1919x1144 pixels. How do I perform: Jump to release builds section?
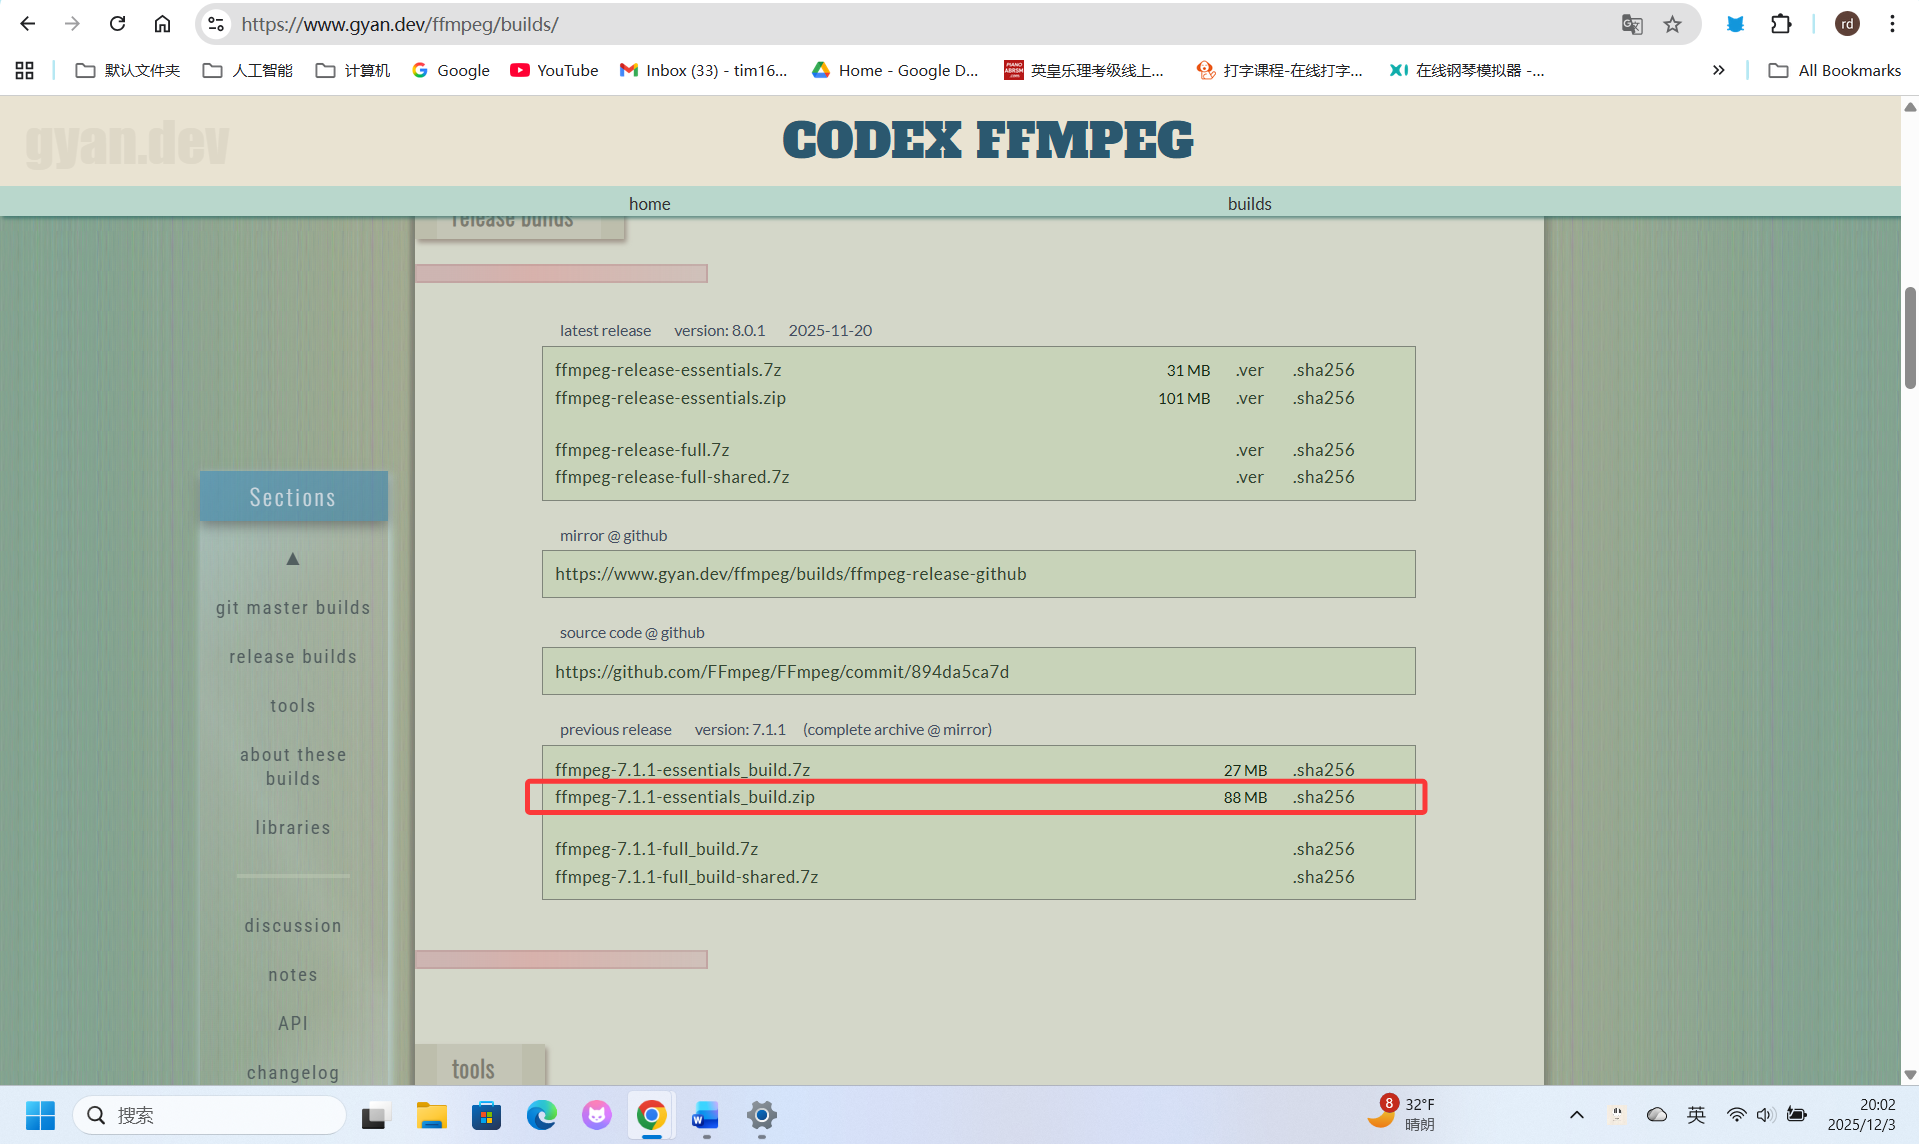point(293,657)
